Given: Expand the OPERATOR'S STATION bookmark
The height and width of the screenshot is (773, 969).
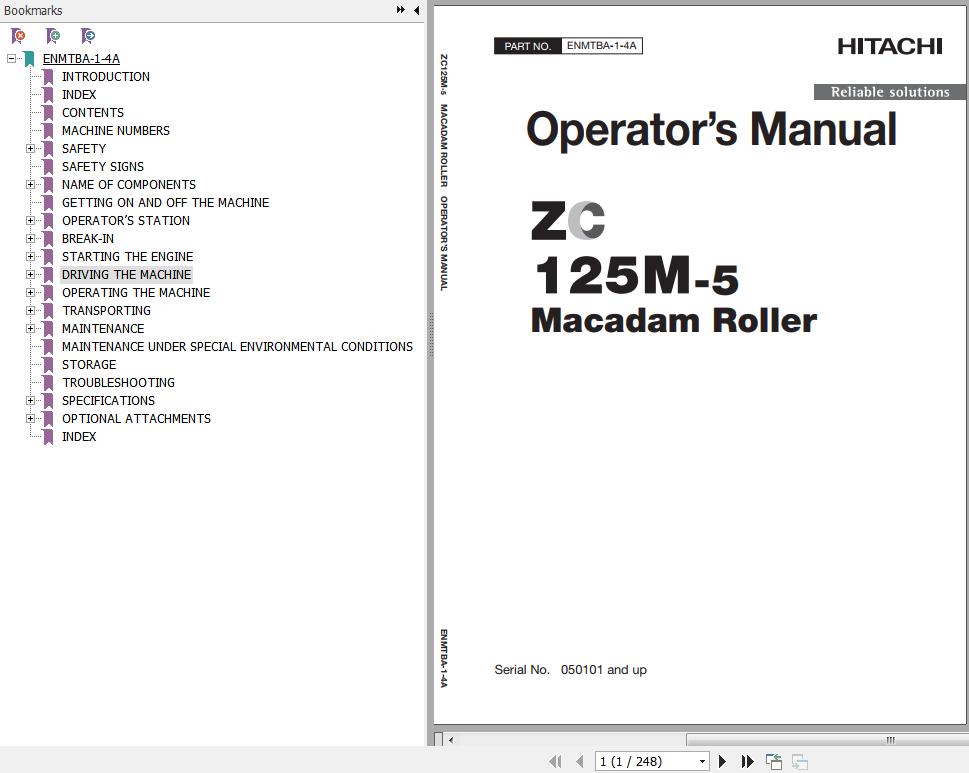Looking at the screenshot, I should click(x=30, y=221).
